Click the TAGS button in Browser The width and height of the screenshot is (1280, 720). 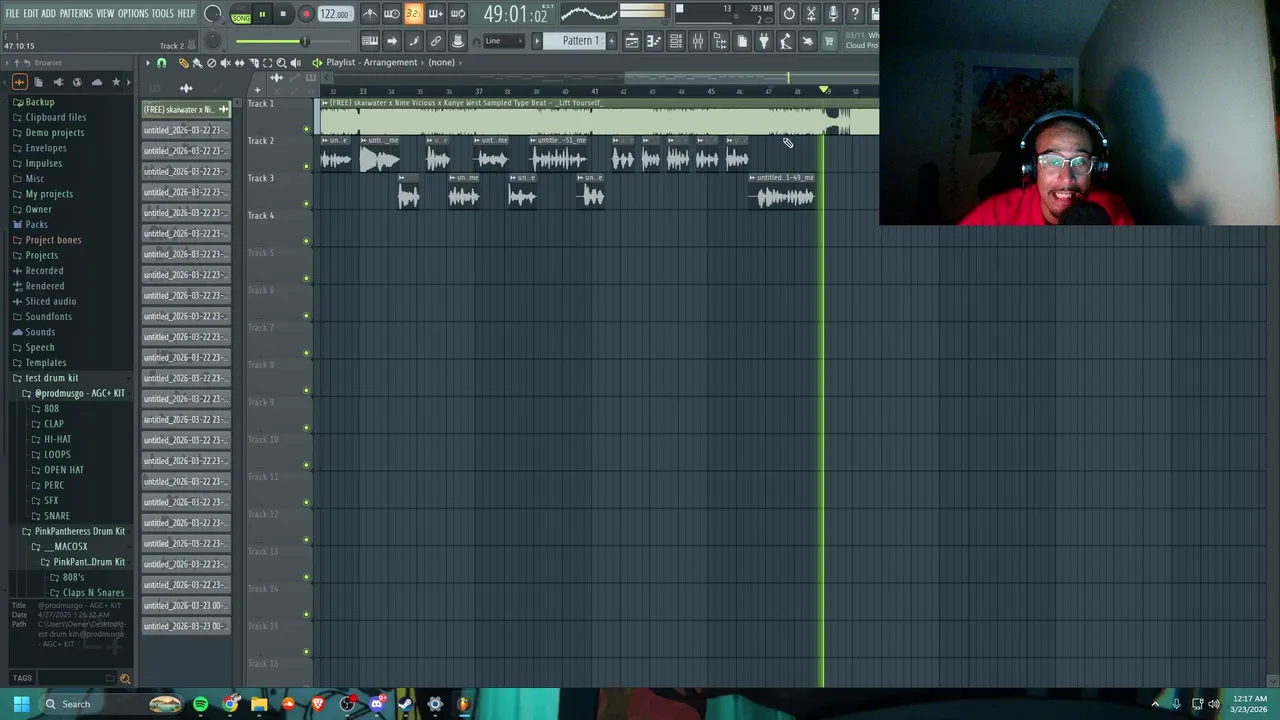(22, 679)
